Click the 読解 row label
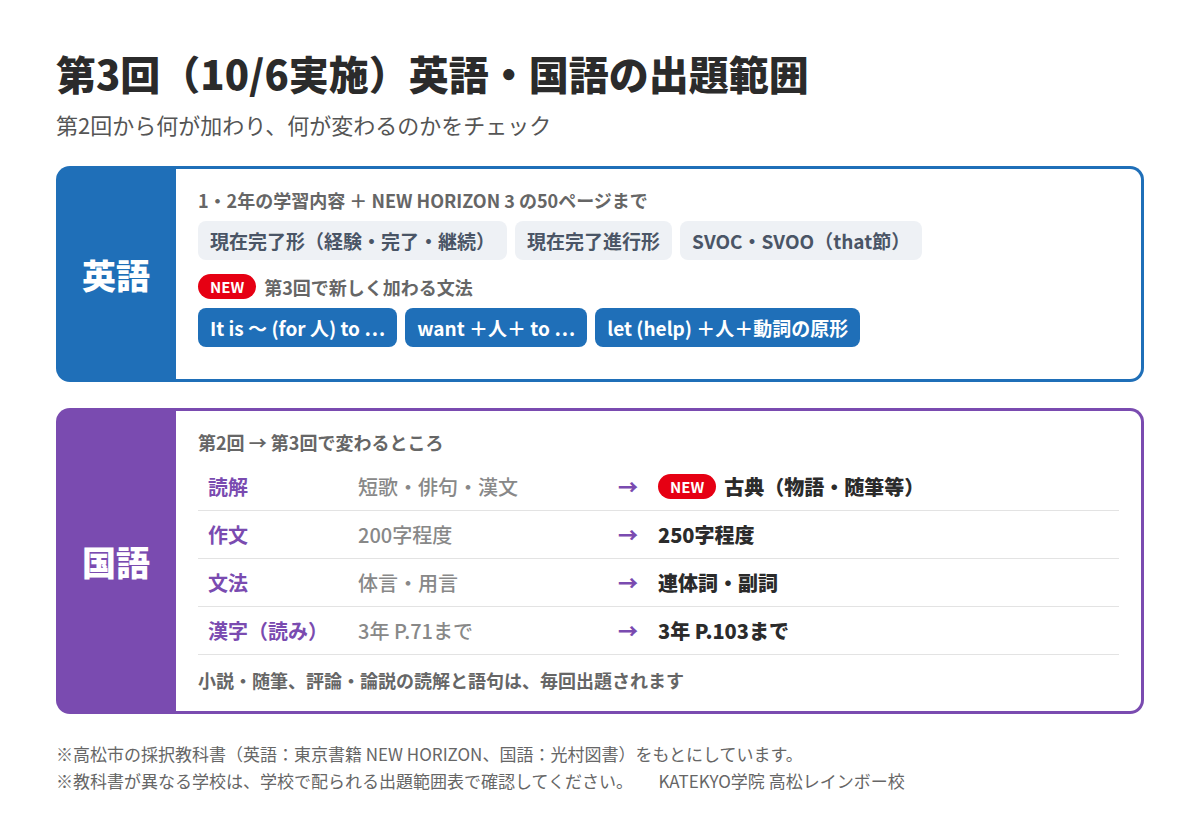The width and height of the screenshot is (1200, 834). [228, 487]
